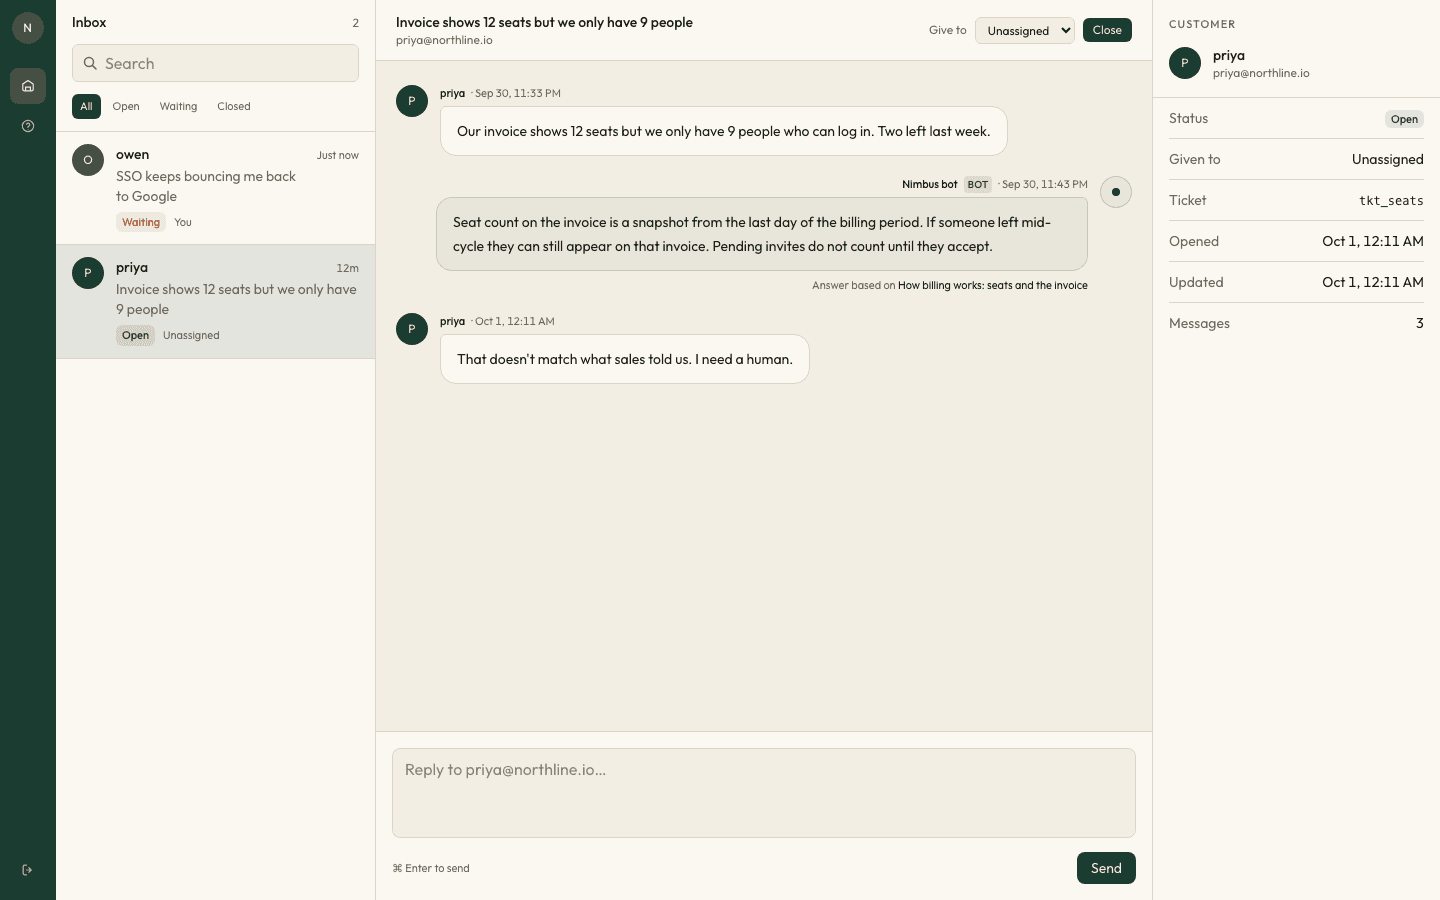Click the Send button
Viewport: 1440px width, 900px height.
pyautogui.click(x=1106, y=868)
